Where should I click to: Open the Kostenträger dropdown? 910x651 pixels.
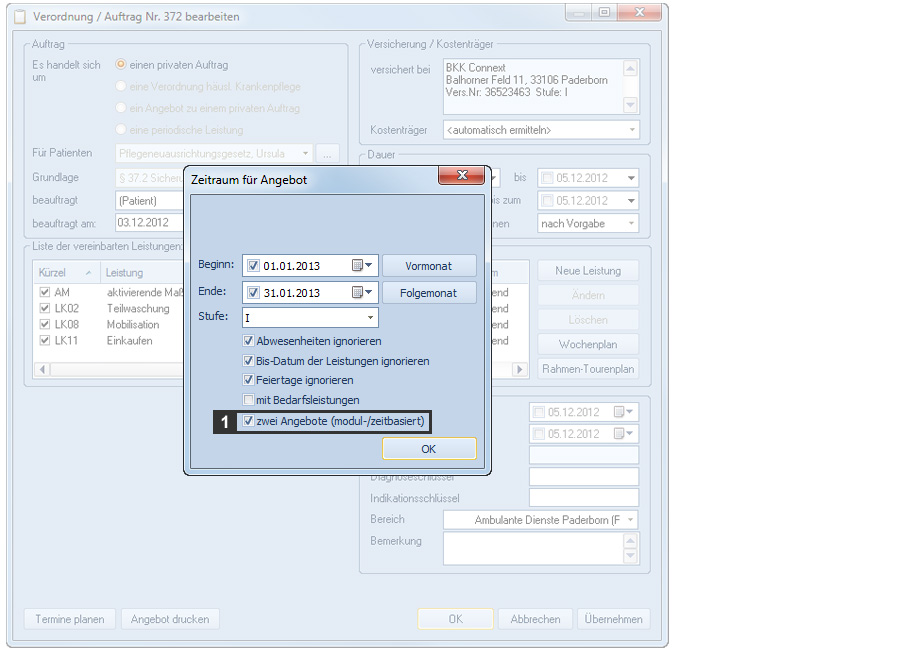pyautogui.click(x=632, y=130)
